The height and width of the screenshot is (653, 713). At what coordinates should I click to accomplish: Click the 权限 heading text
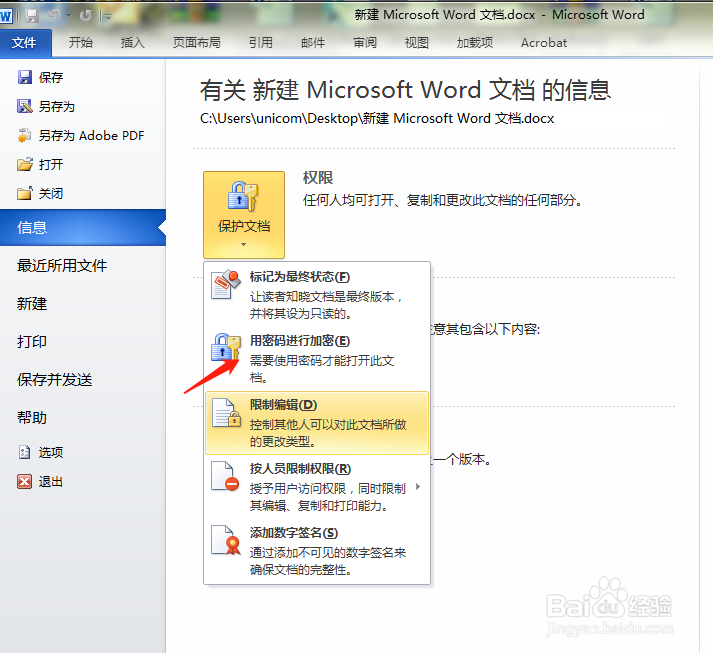click(x=318, y=178)
